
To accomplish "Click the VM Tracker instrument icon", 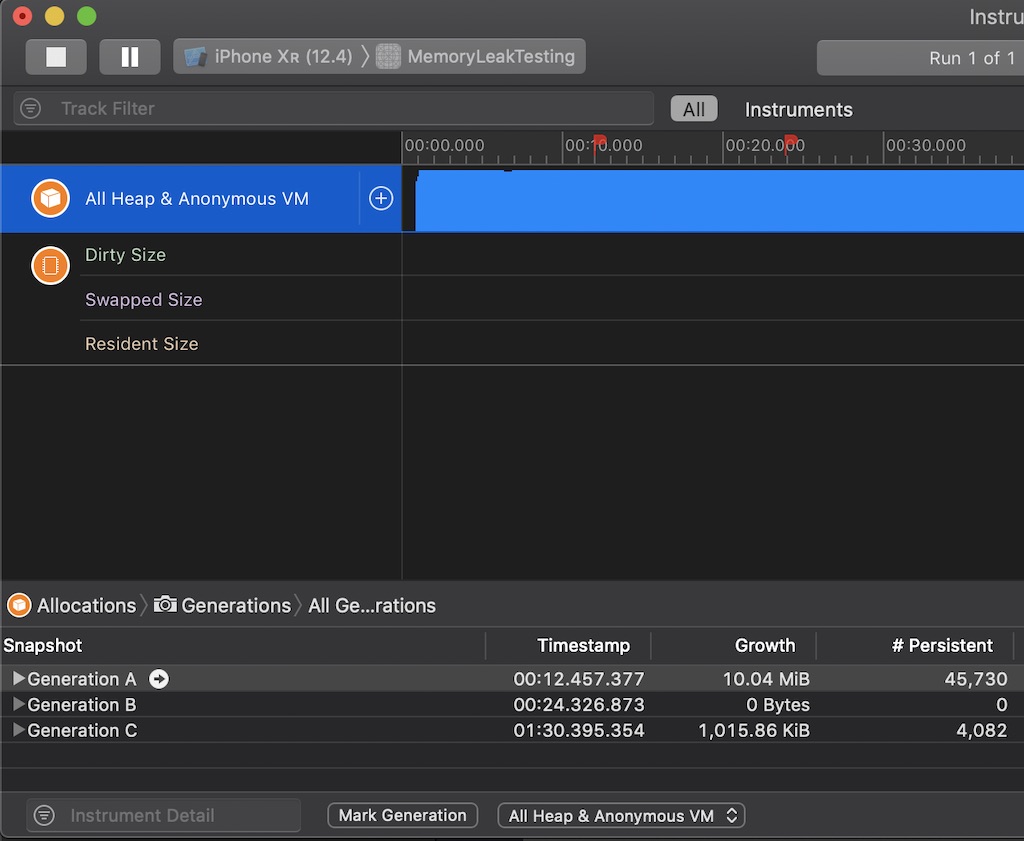I will coord(50,265).
